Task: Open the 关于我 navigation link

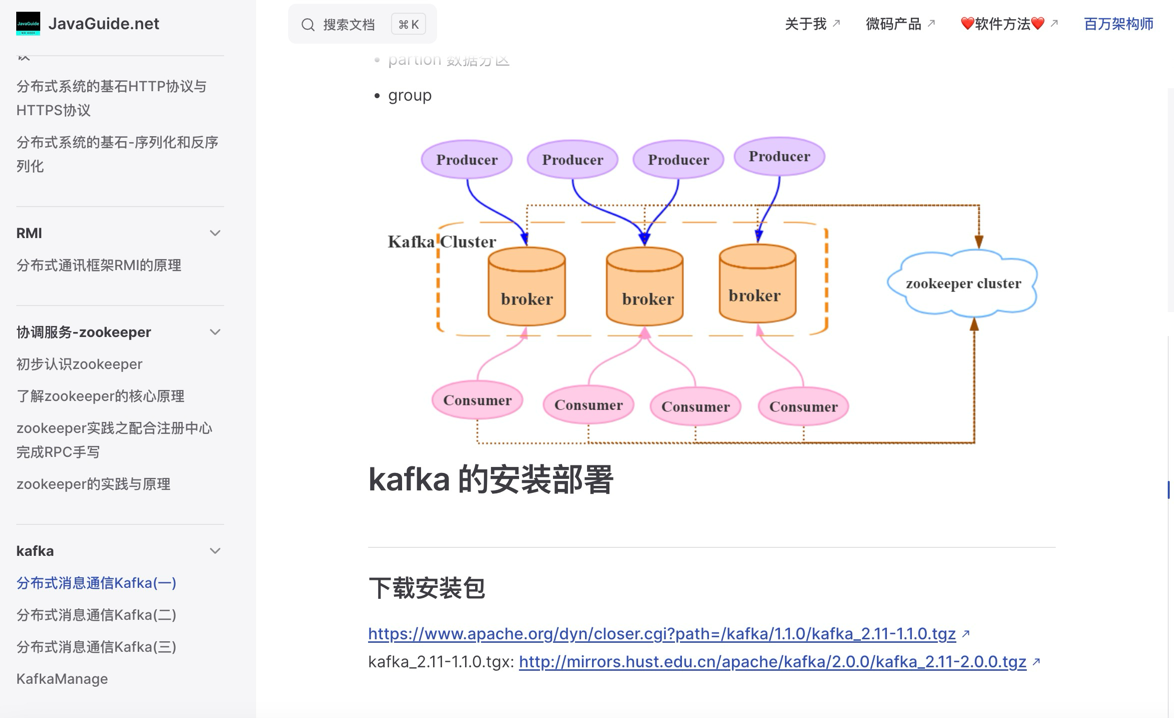Action: 812,24
